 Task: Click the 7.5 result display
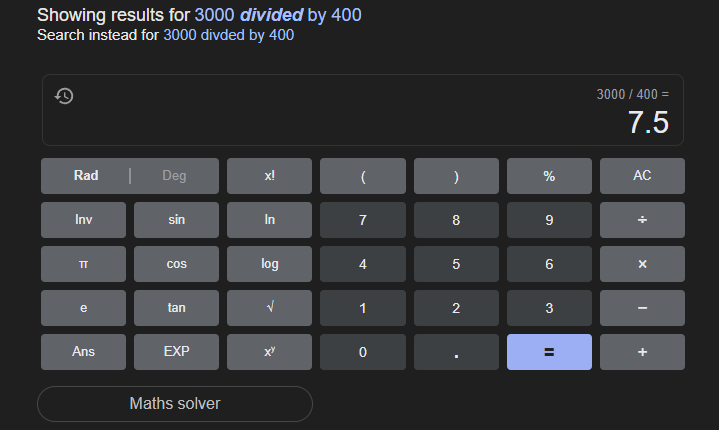tap(648, 122)
